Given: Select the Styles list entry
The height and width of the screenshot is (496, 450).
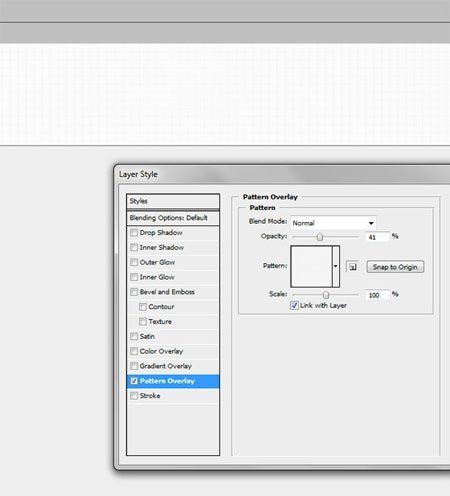Looking at the screenshot, I should [173, 201].
